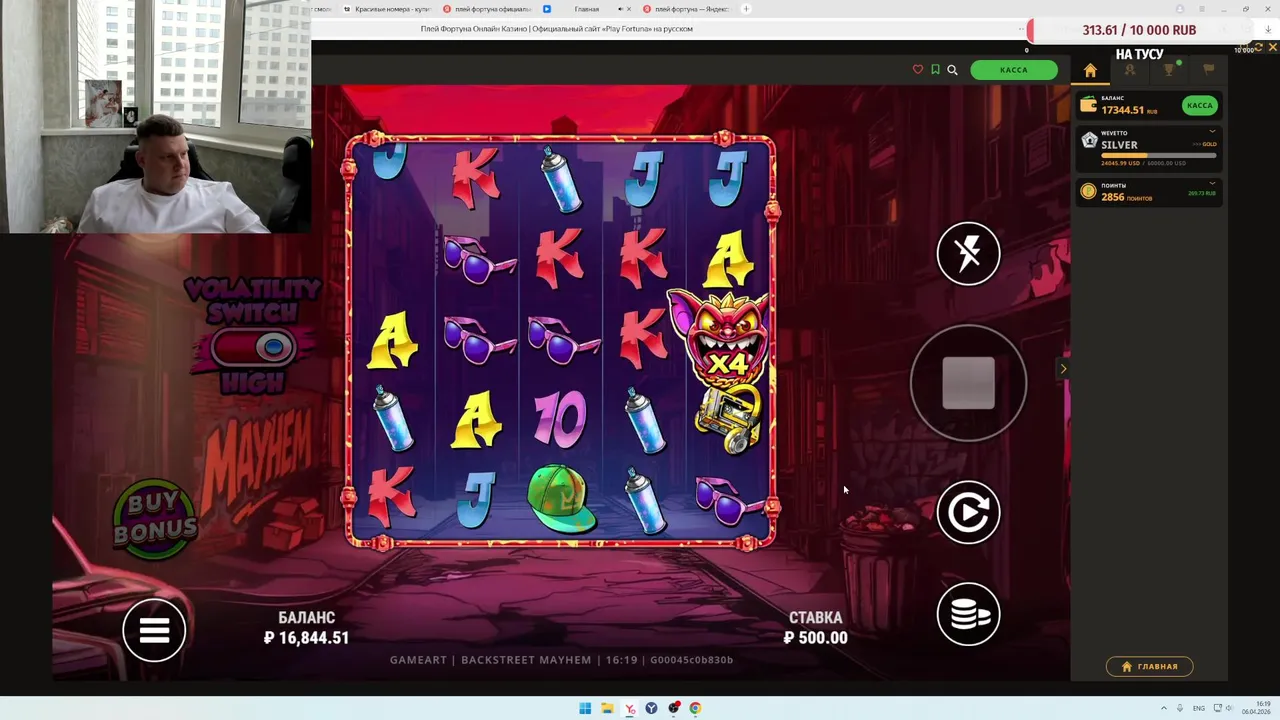Expand the Поинты card chevron

tap(1212, 184)
